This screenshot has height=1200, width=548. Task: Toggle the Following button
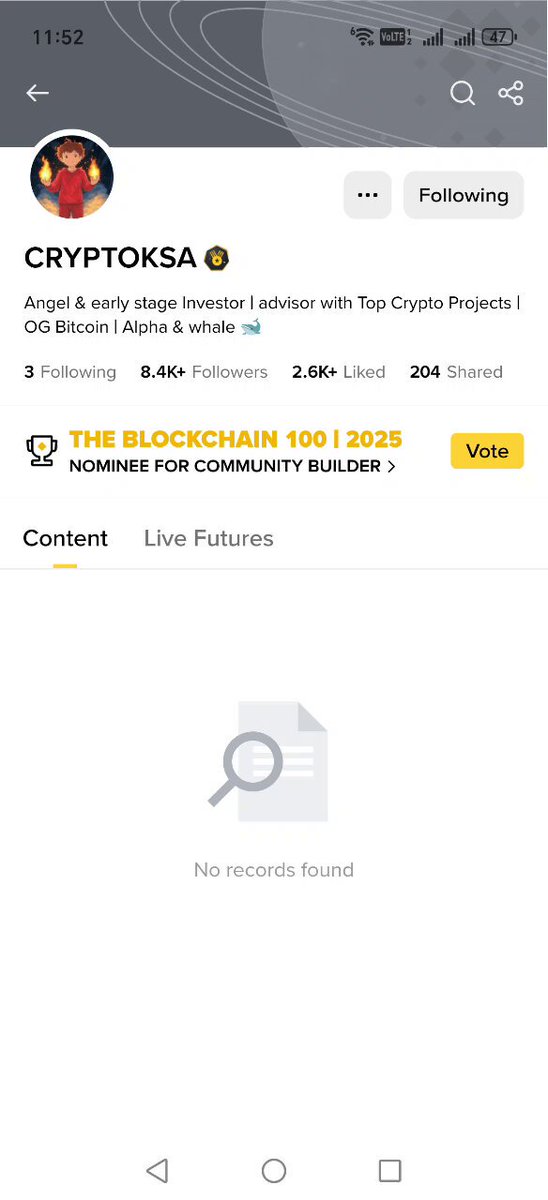pyautogui.click(x=464, y=195)
